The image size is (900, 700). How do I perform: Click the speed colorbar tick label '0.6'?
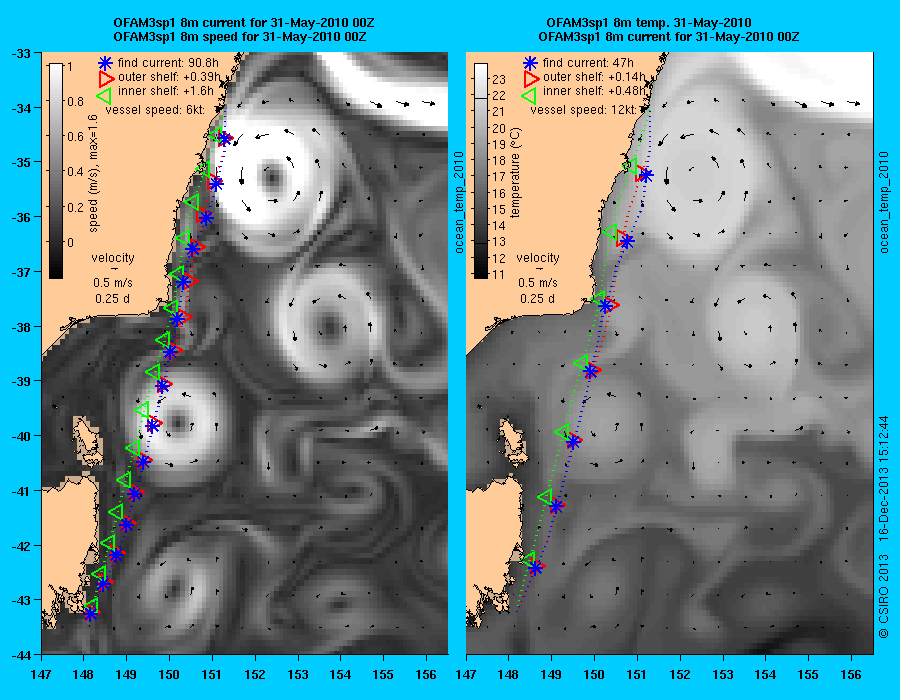75,137
